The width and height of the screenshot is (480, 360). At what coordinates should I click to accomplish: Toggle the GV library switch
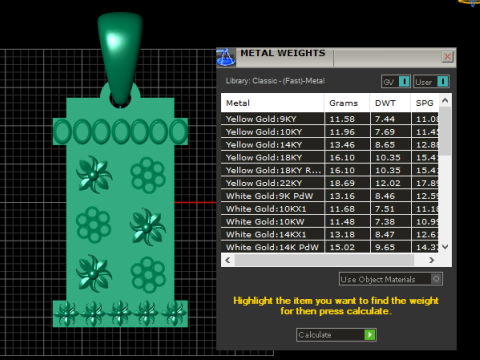click(396, 81)
